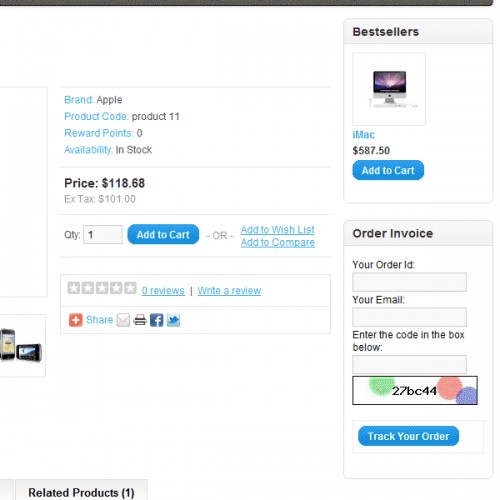Click Add to Compare link
This screenshot has height=500, width=500.
pos(278,242)
